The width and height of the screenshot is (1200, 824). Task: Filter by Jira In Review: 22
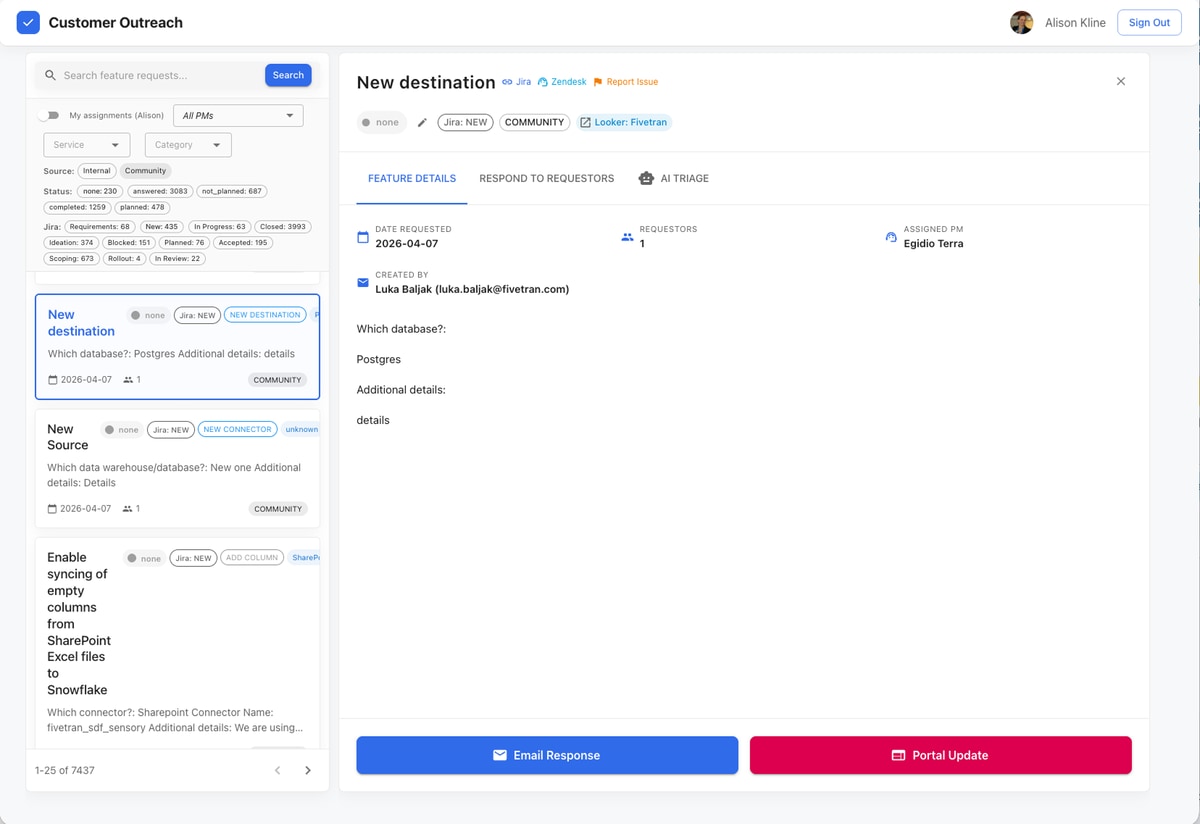pyautogui.click(x=177, y=259)
